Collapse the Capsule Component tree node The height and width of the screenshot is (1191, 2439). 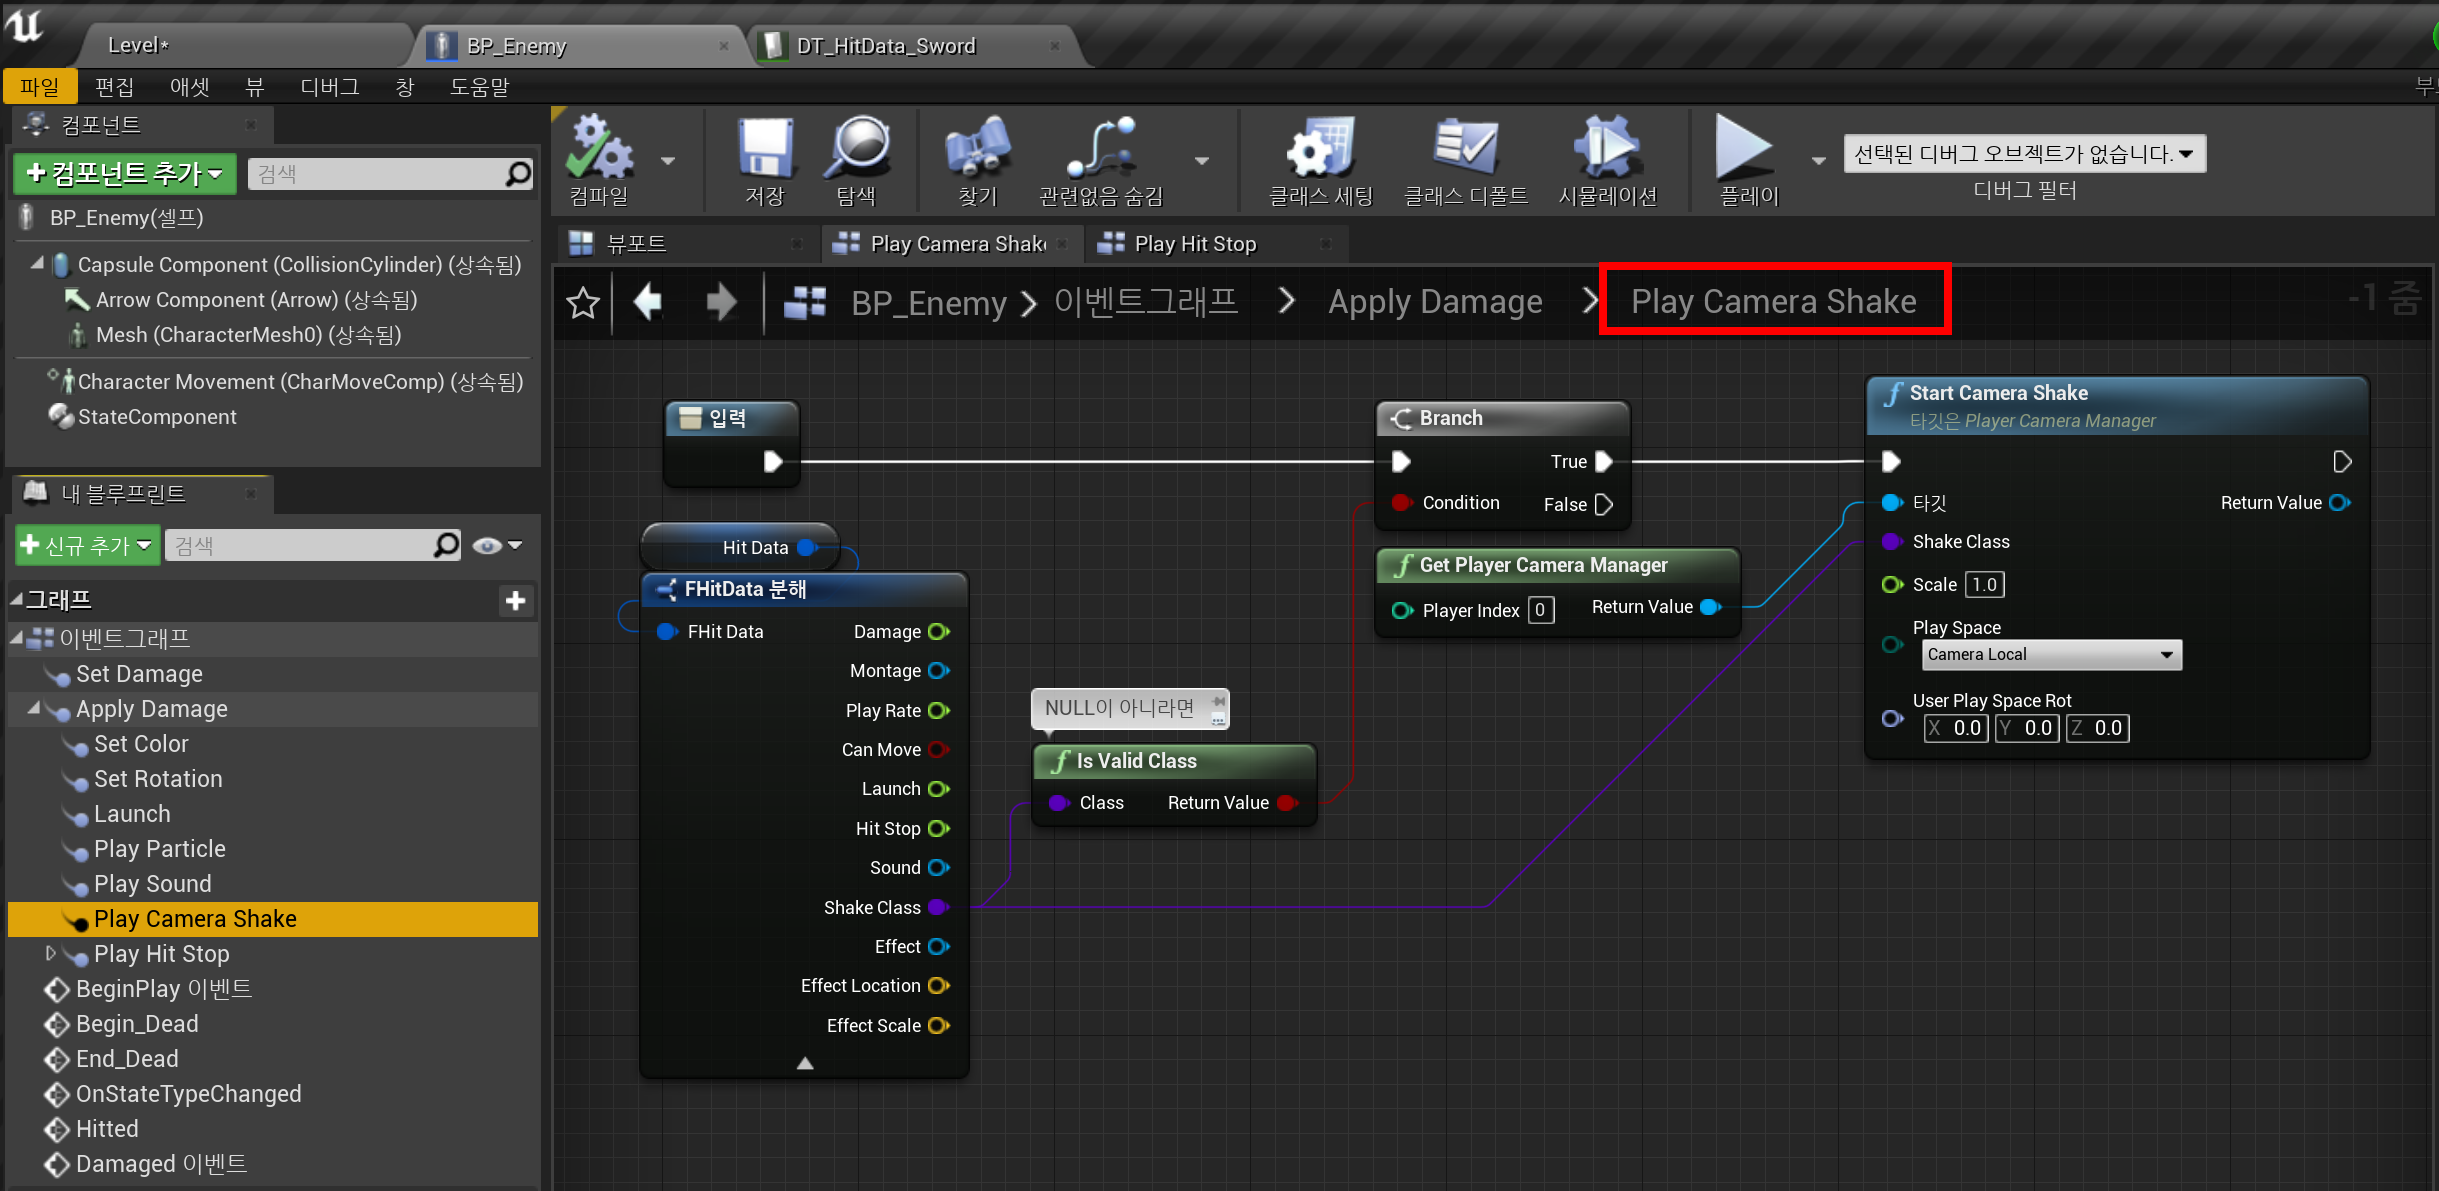coord(37,264)
